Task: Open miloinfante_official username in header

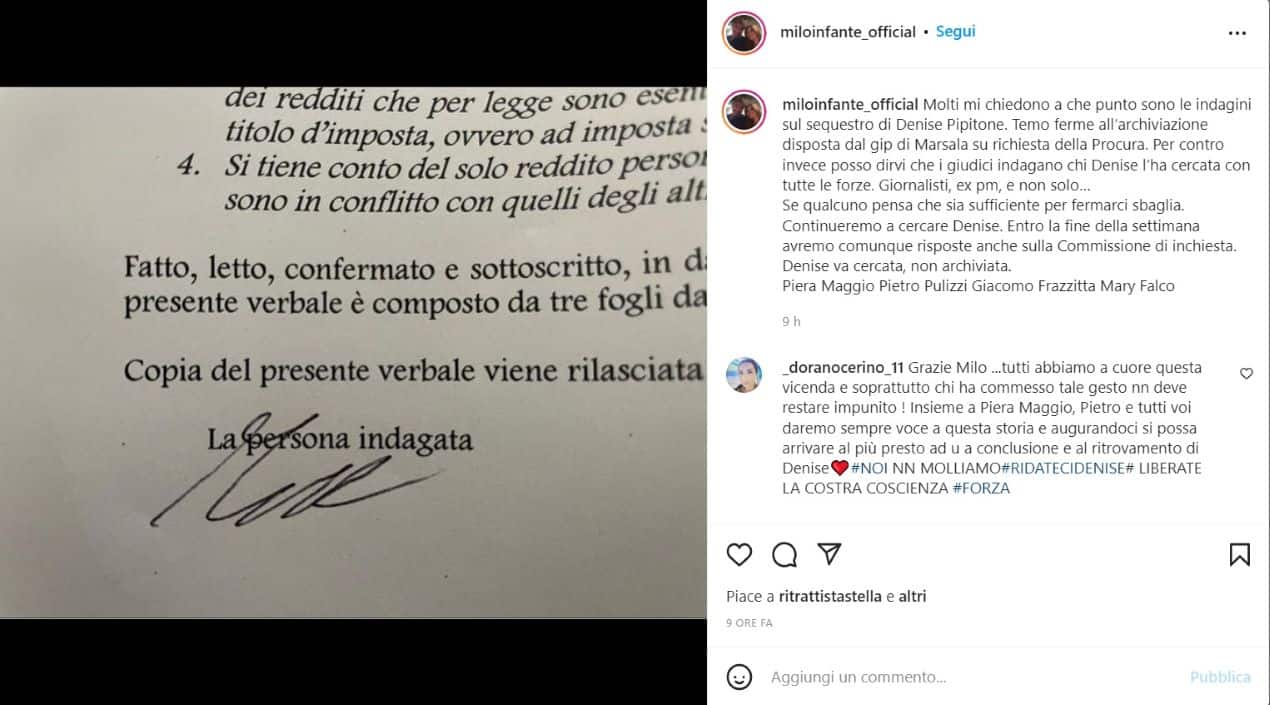Action: click(848, 32)
